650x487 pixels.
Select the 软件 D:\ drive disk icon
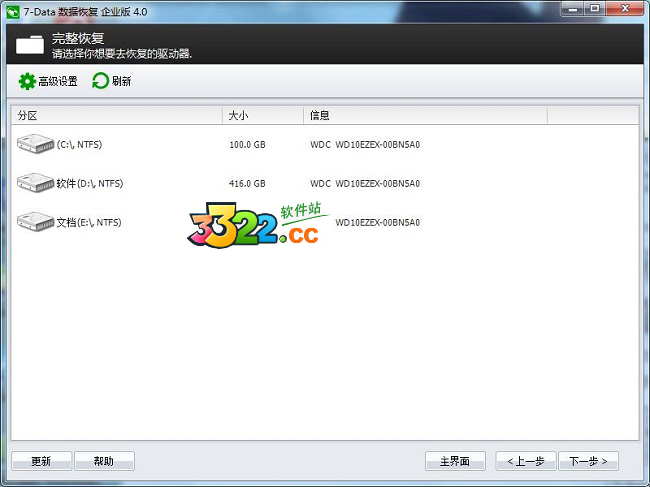coord(36,183)
